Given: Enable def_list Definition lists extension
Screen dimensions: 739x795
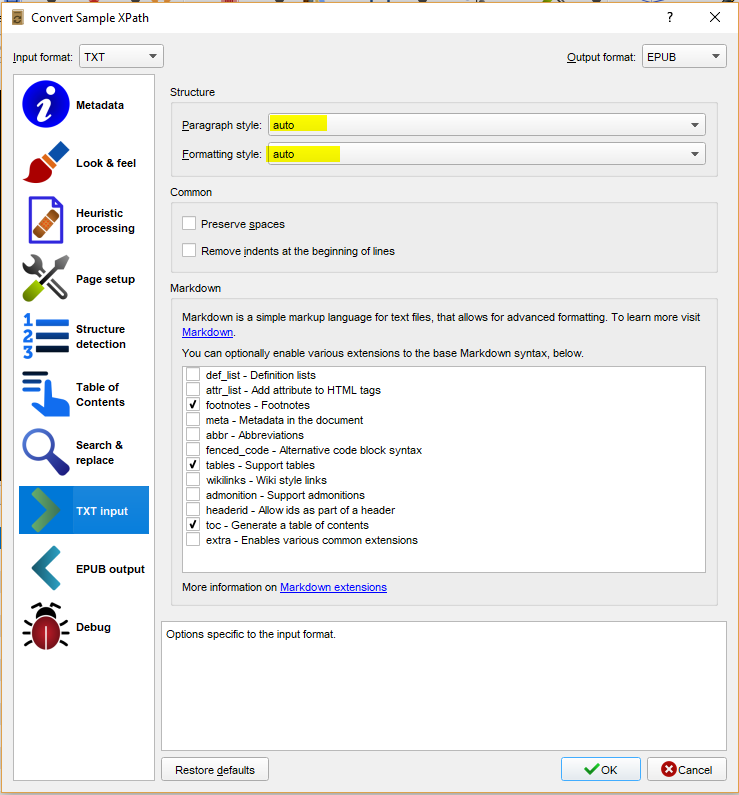Looking at the screenshot, I should [x=193, y=374].
